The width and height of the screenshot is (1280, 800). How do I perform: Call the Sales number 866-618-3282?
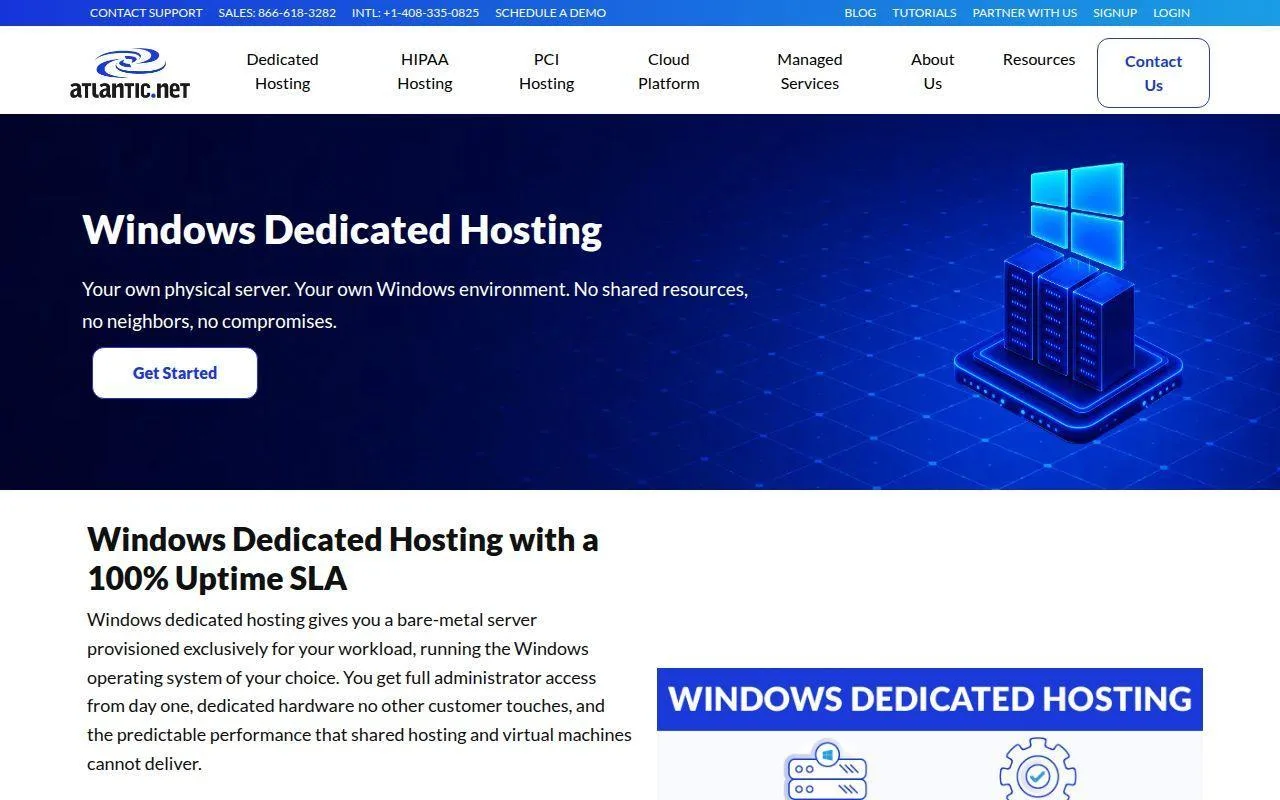277,13
